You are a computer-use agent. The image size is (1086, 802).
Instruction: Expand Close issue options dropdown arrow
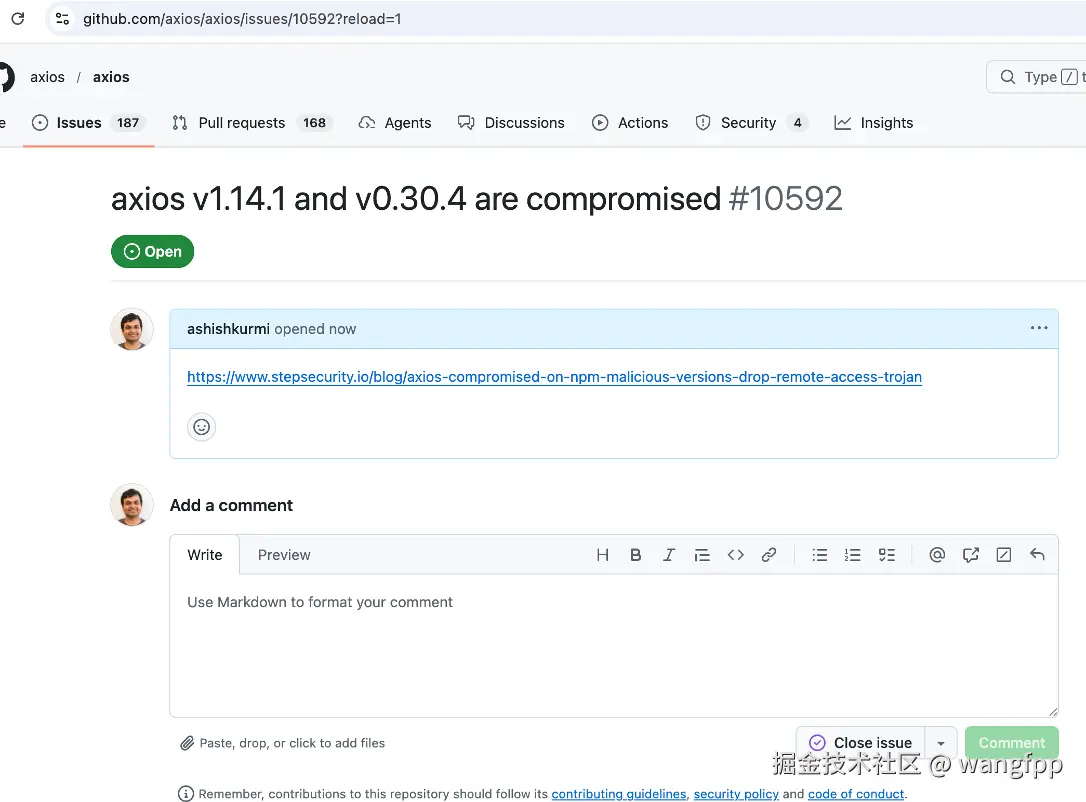(941, 742)
